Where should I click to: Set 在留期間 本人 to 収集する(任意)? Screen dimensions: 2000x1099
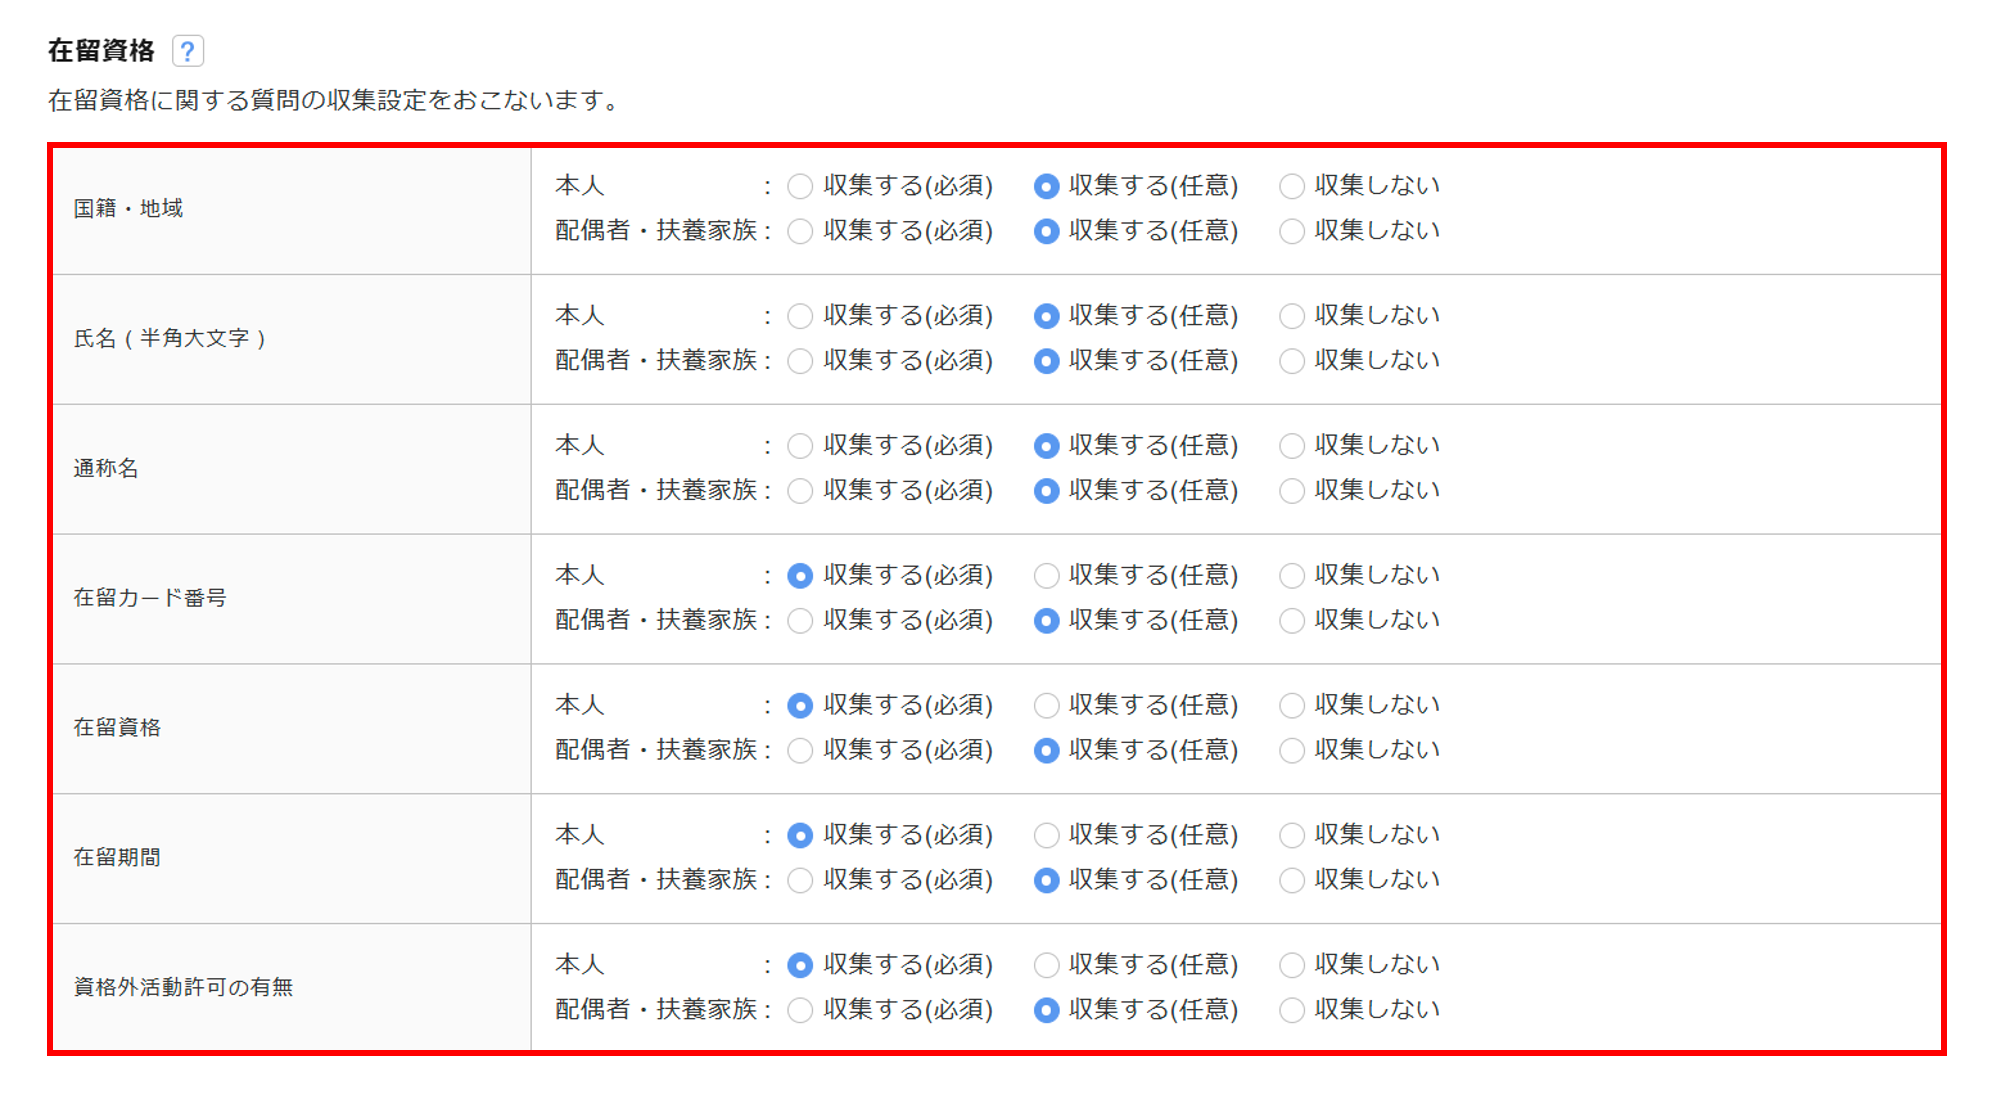[1046, 835]
